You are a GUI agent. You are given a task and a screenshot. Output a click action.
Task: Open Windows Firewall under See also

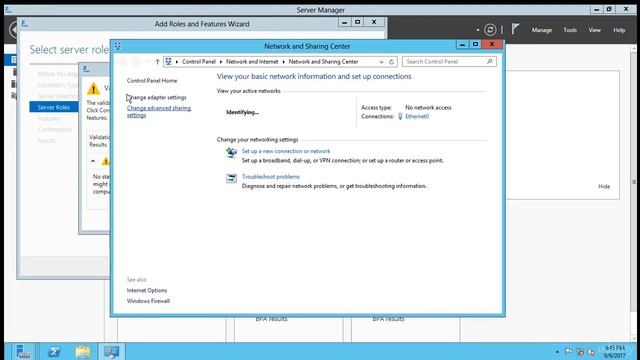coord(148,301)
